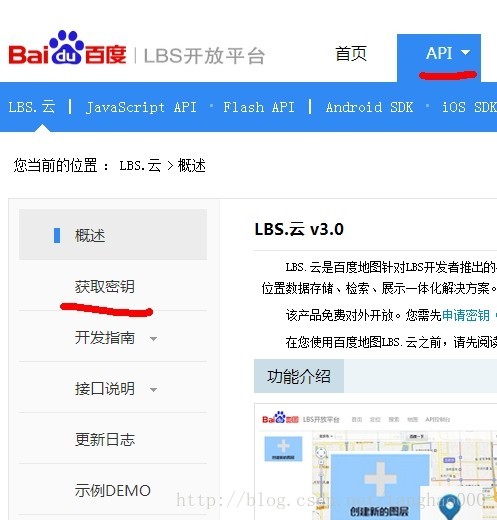
Task: Click the LBS.云 v3.0 heading
Action: [x=299, y=229]
